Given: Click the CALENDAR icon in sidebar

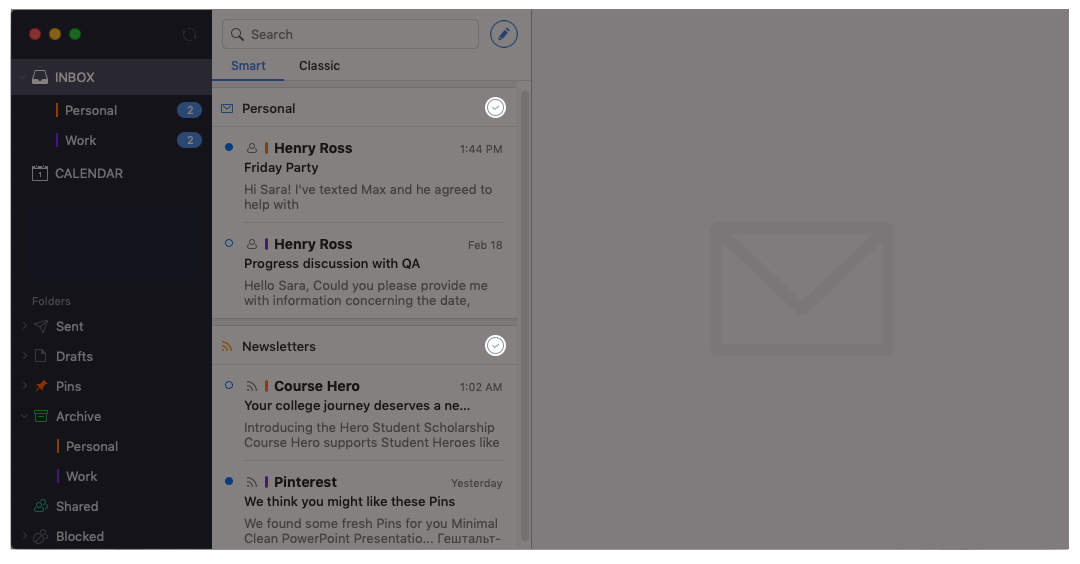Looking at the screenshot, I should point(40,173).
